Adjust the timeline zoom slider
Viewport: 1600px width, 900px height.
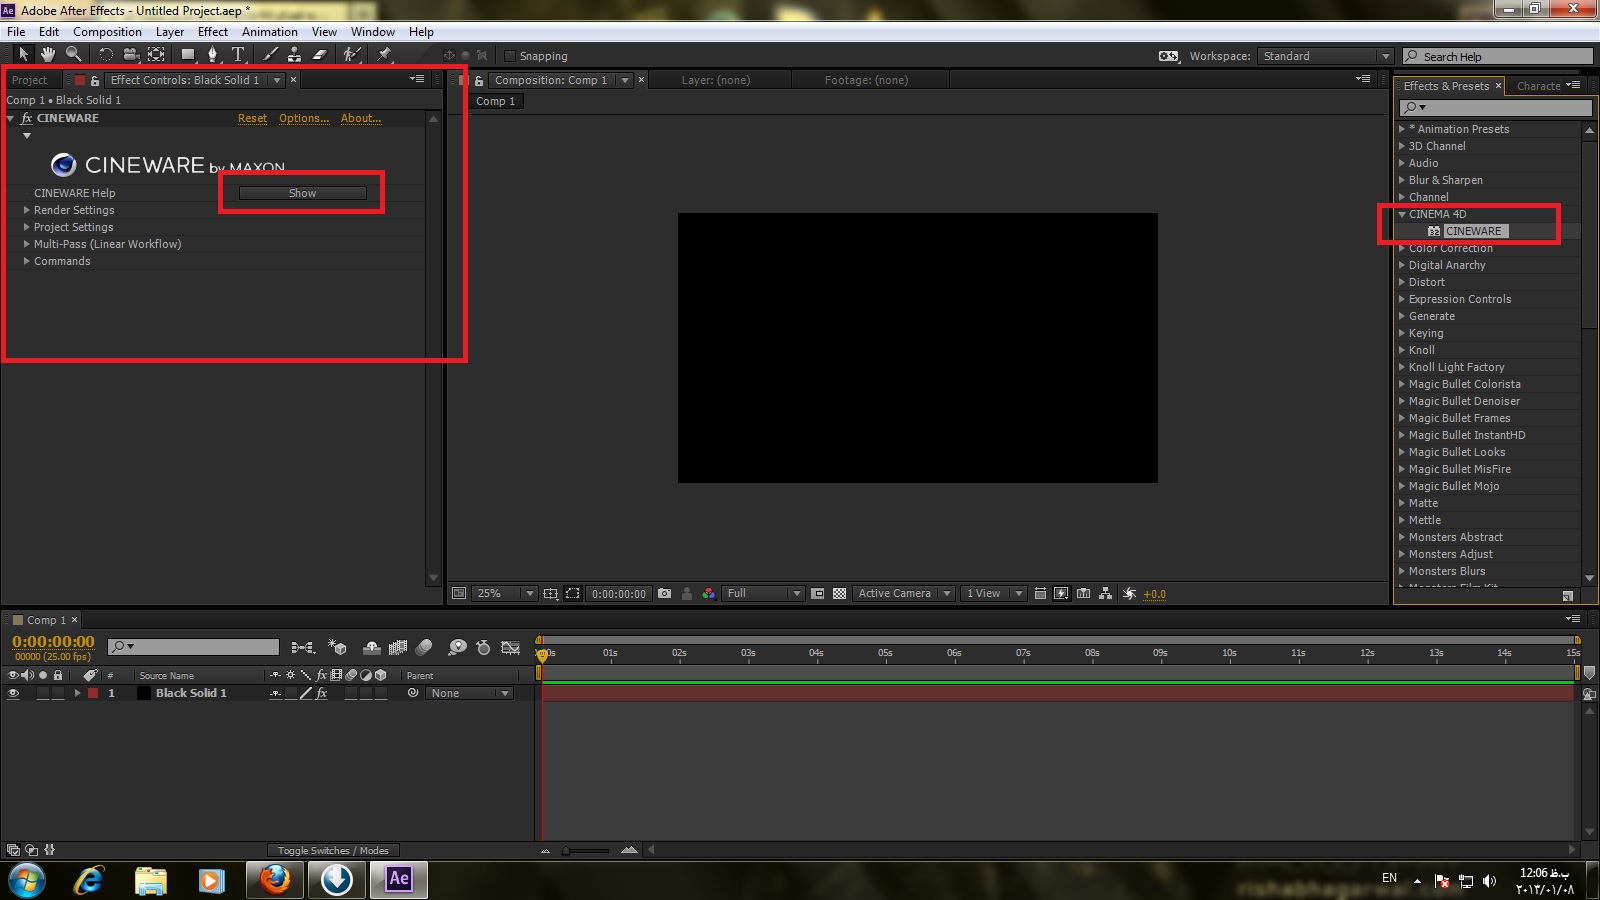pyautogui.click(x=587, y=851)
